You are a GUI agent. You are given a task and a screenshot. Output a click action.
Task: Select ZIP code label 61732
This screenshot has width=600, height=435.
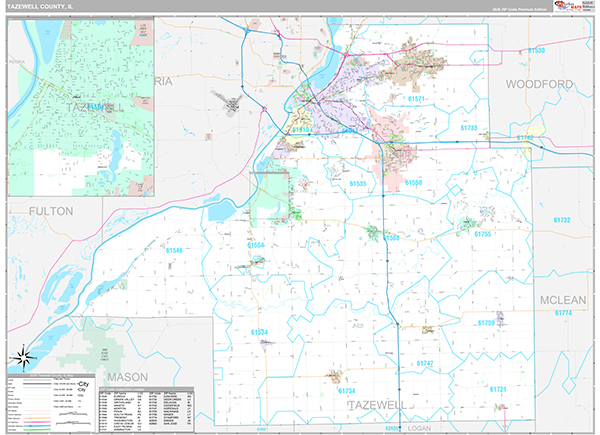click(562, 220)
